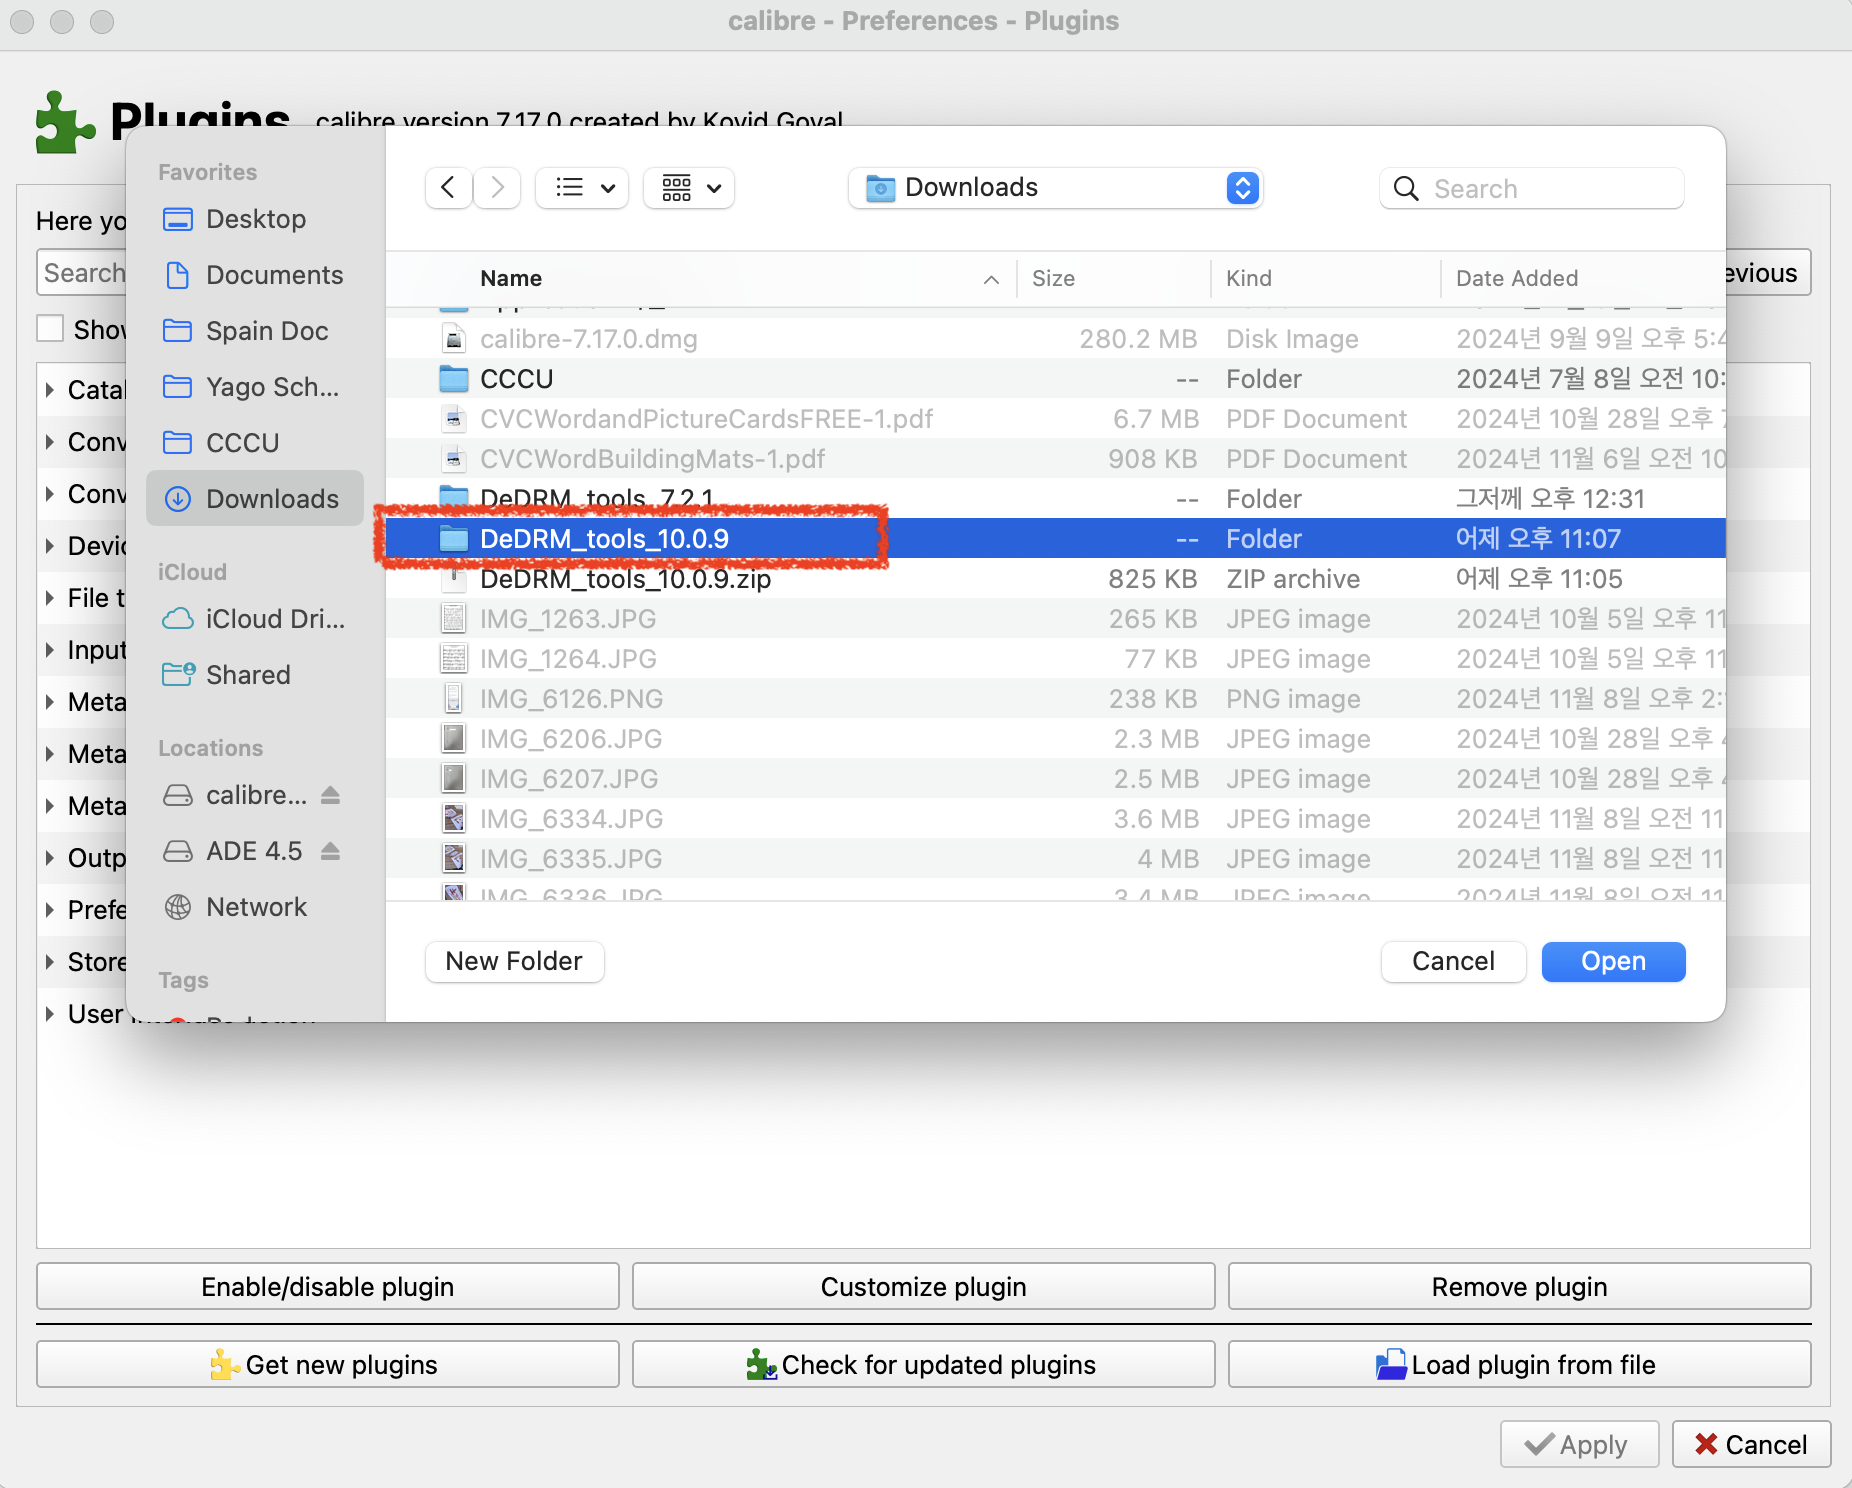Toggle the Show checkbox in Plugins
The image size is (1852, 1488).
(x=50, y=329)
